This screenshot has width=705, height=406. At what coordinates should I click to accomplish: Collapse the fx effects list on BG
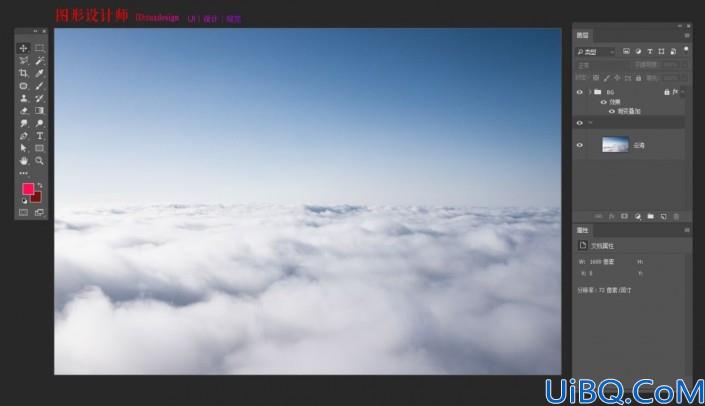[683, 92]
